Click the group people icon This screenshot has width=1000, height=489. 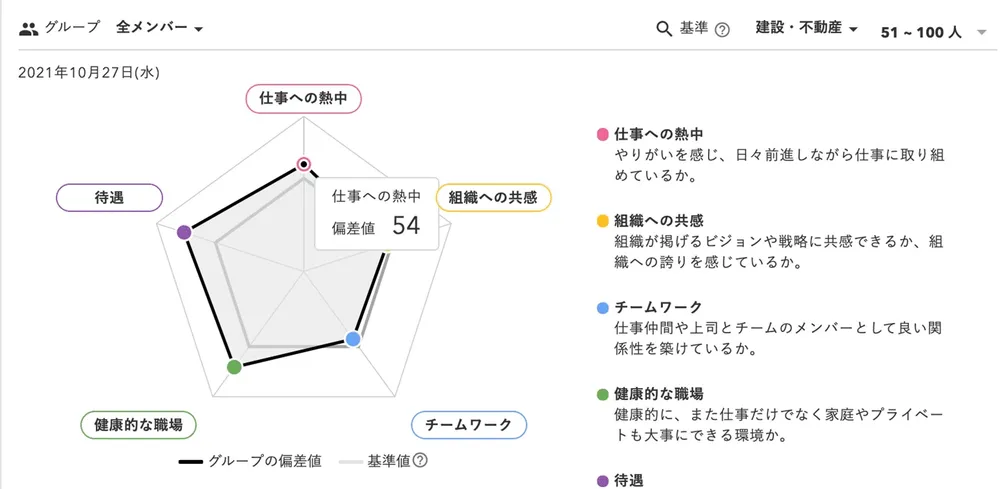(x=29, y=28)
